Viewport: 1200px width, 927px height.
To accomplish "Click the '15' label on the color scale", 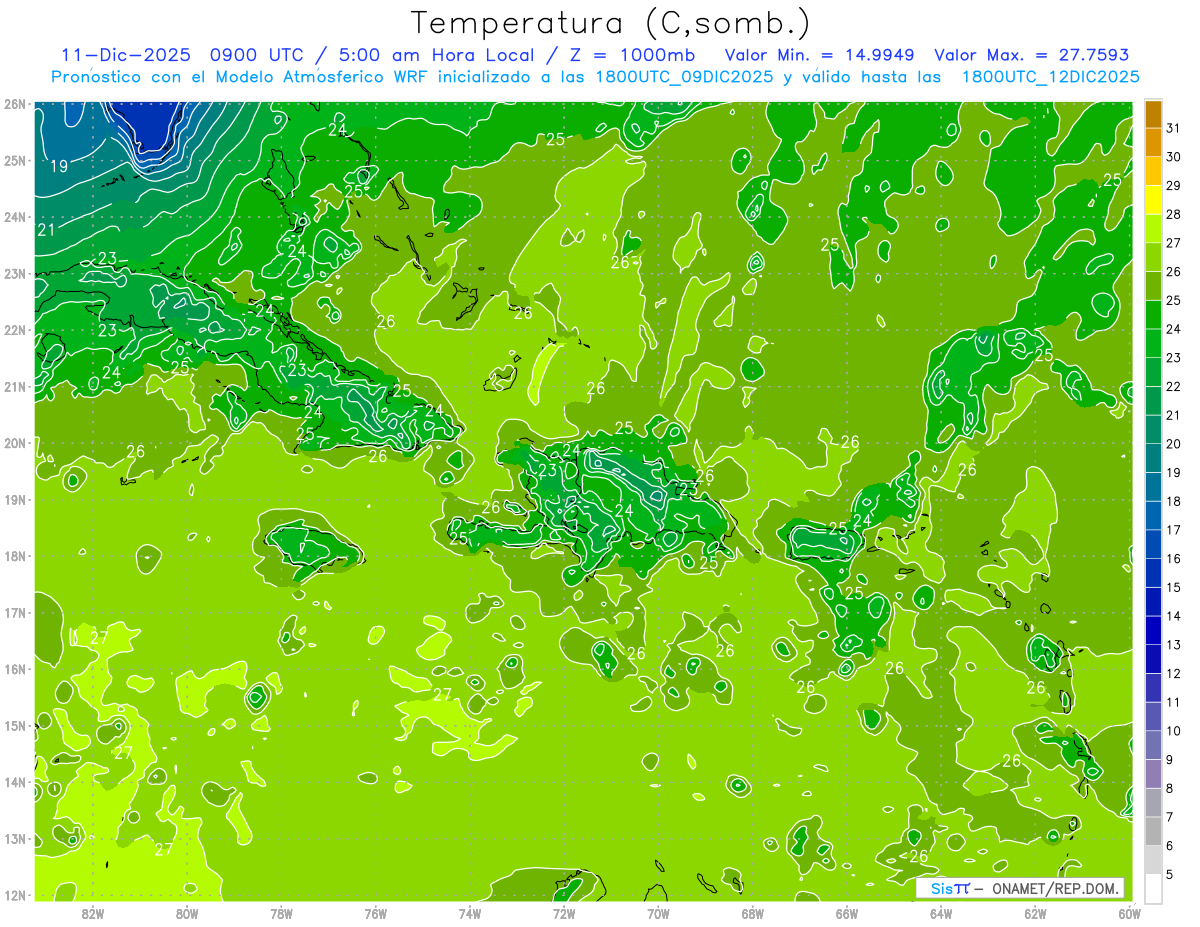I will 1173,588.
